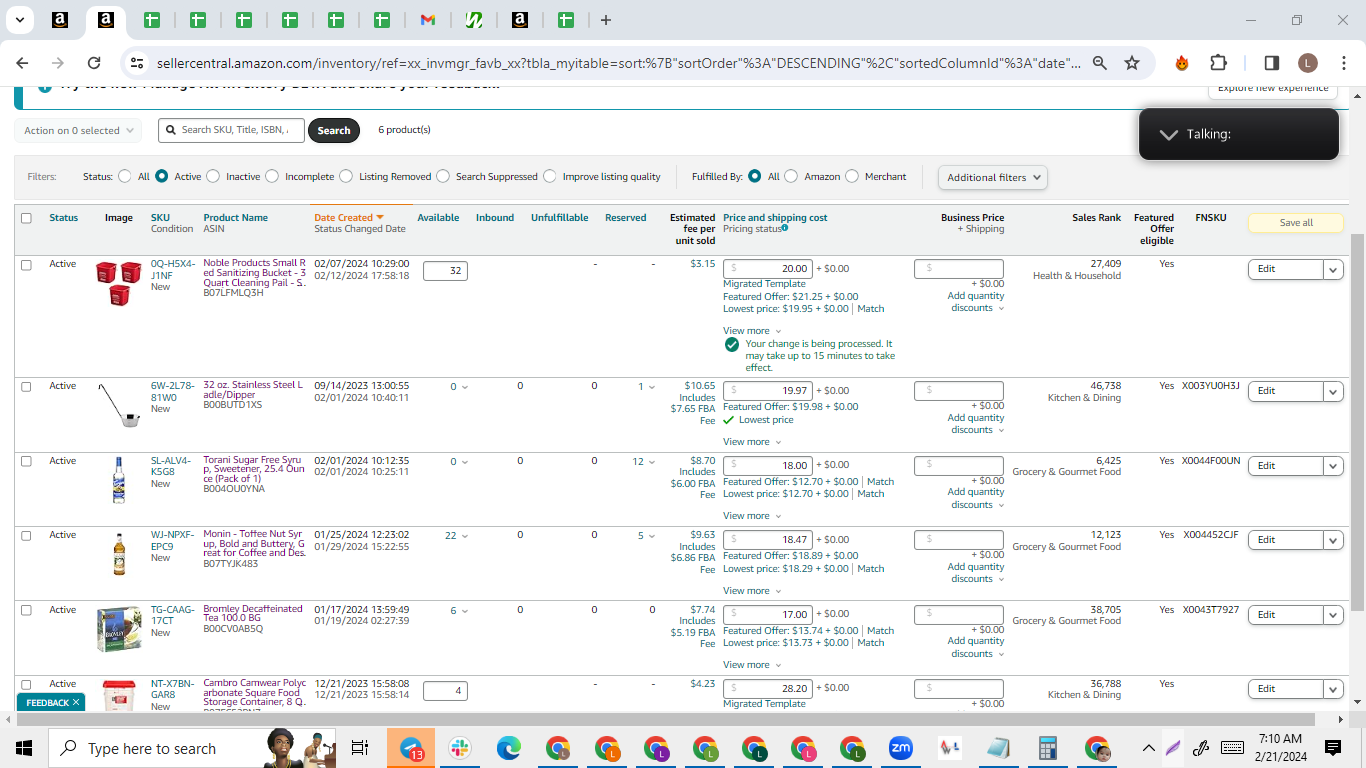1366x768 pixels.
Task: Select the Listing Removed status filter
Action: tap(346, 176)
